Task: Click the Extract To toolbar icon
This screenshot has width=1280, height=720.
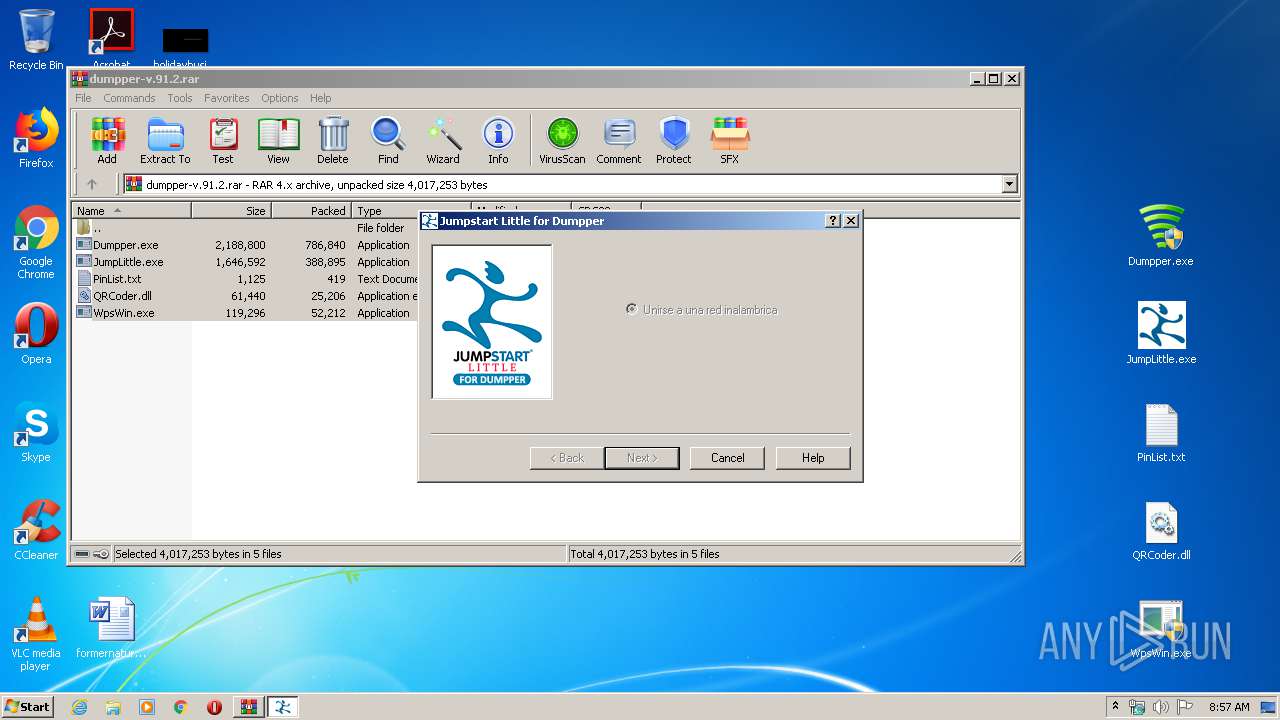Action: (165, 140)
